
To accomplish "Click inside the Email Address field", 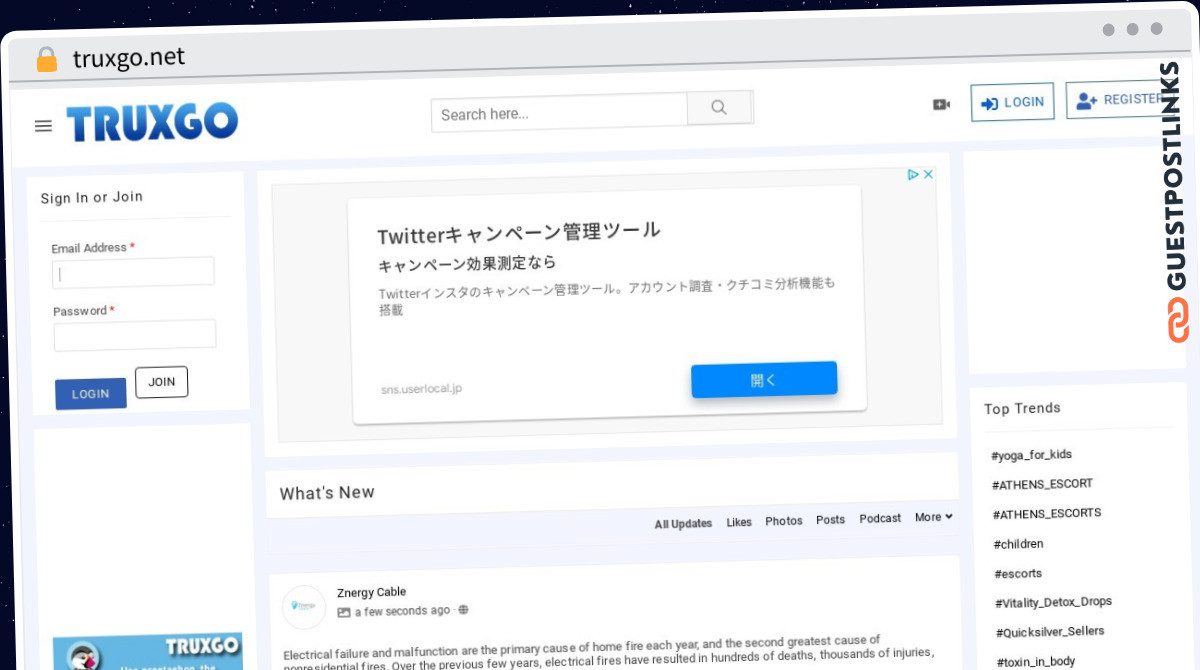I will tap(133, 272).
